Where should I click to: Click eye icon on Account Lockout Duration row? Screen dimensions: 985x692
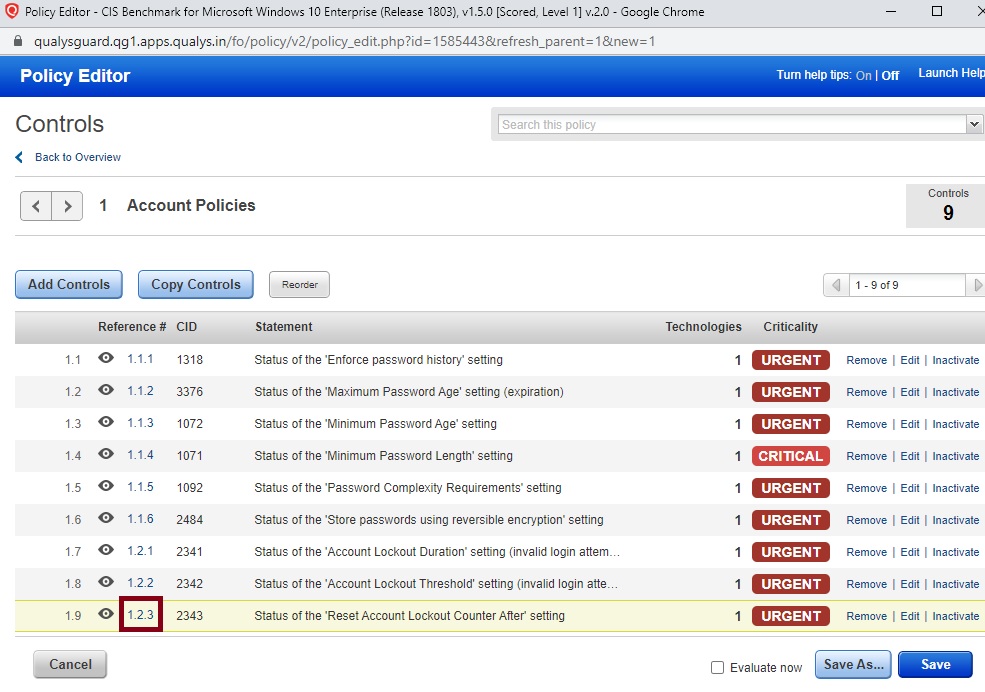(106, 550)
